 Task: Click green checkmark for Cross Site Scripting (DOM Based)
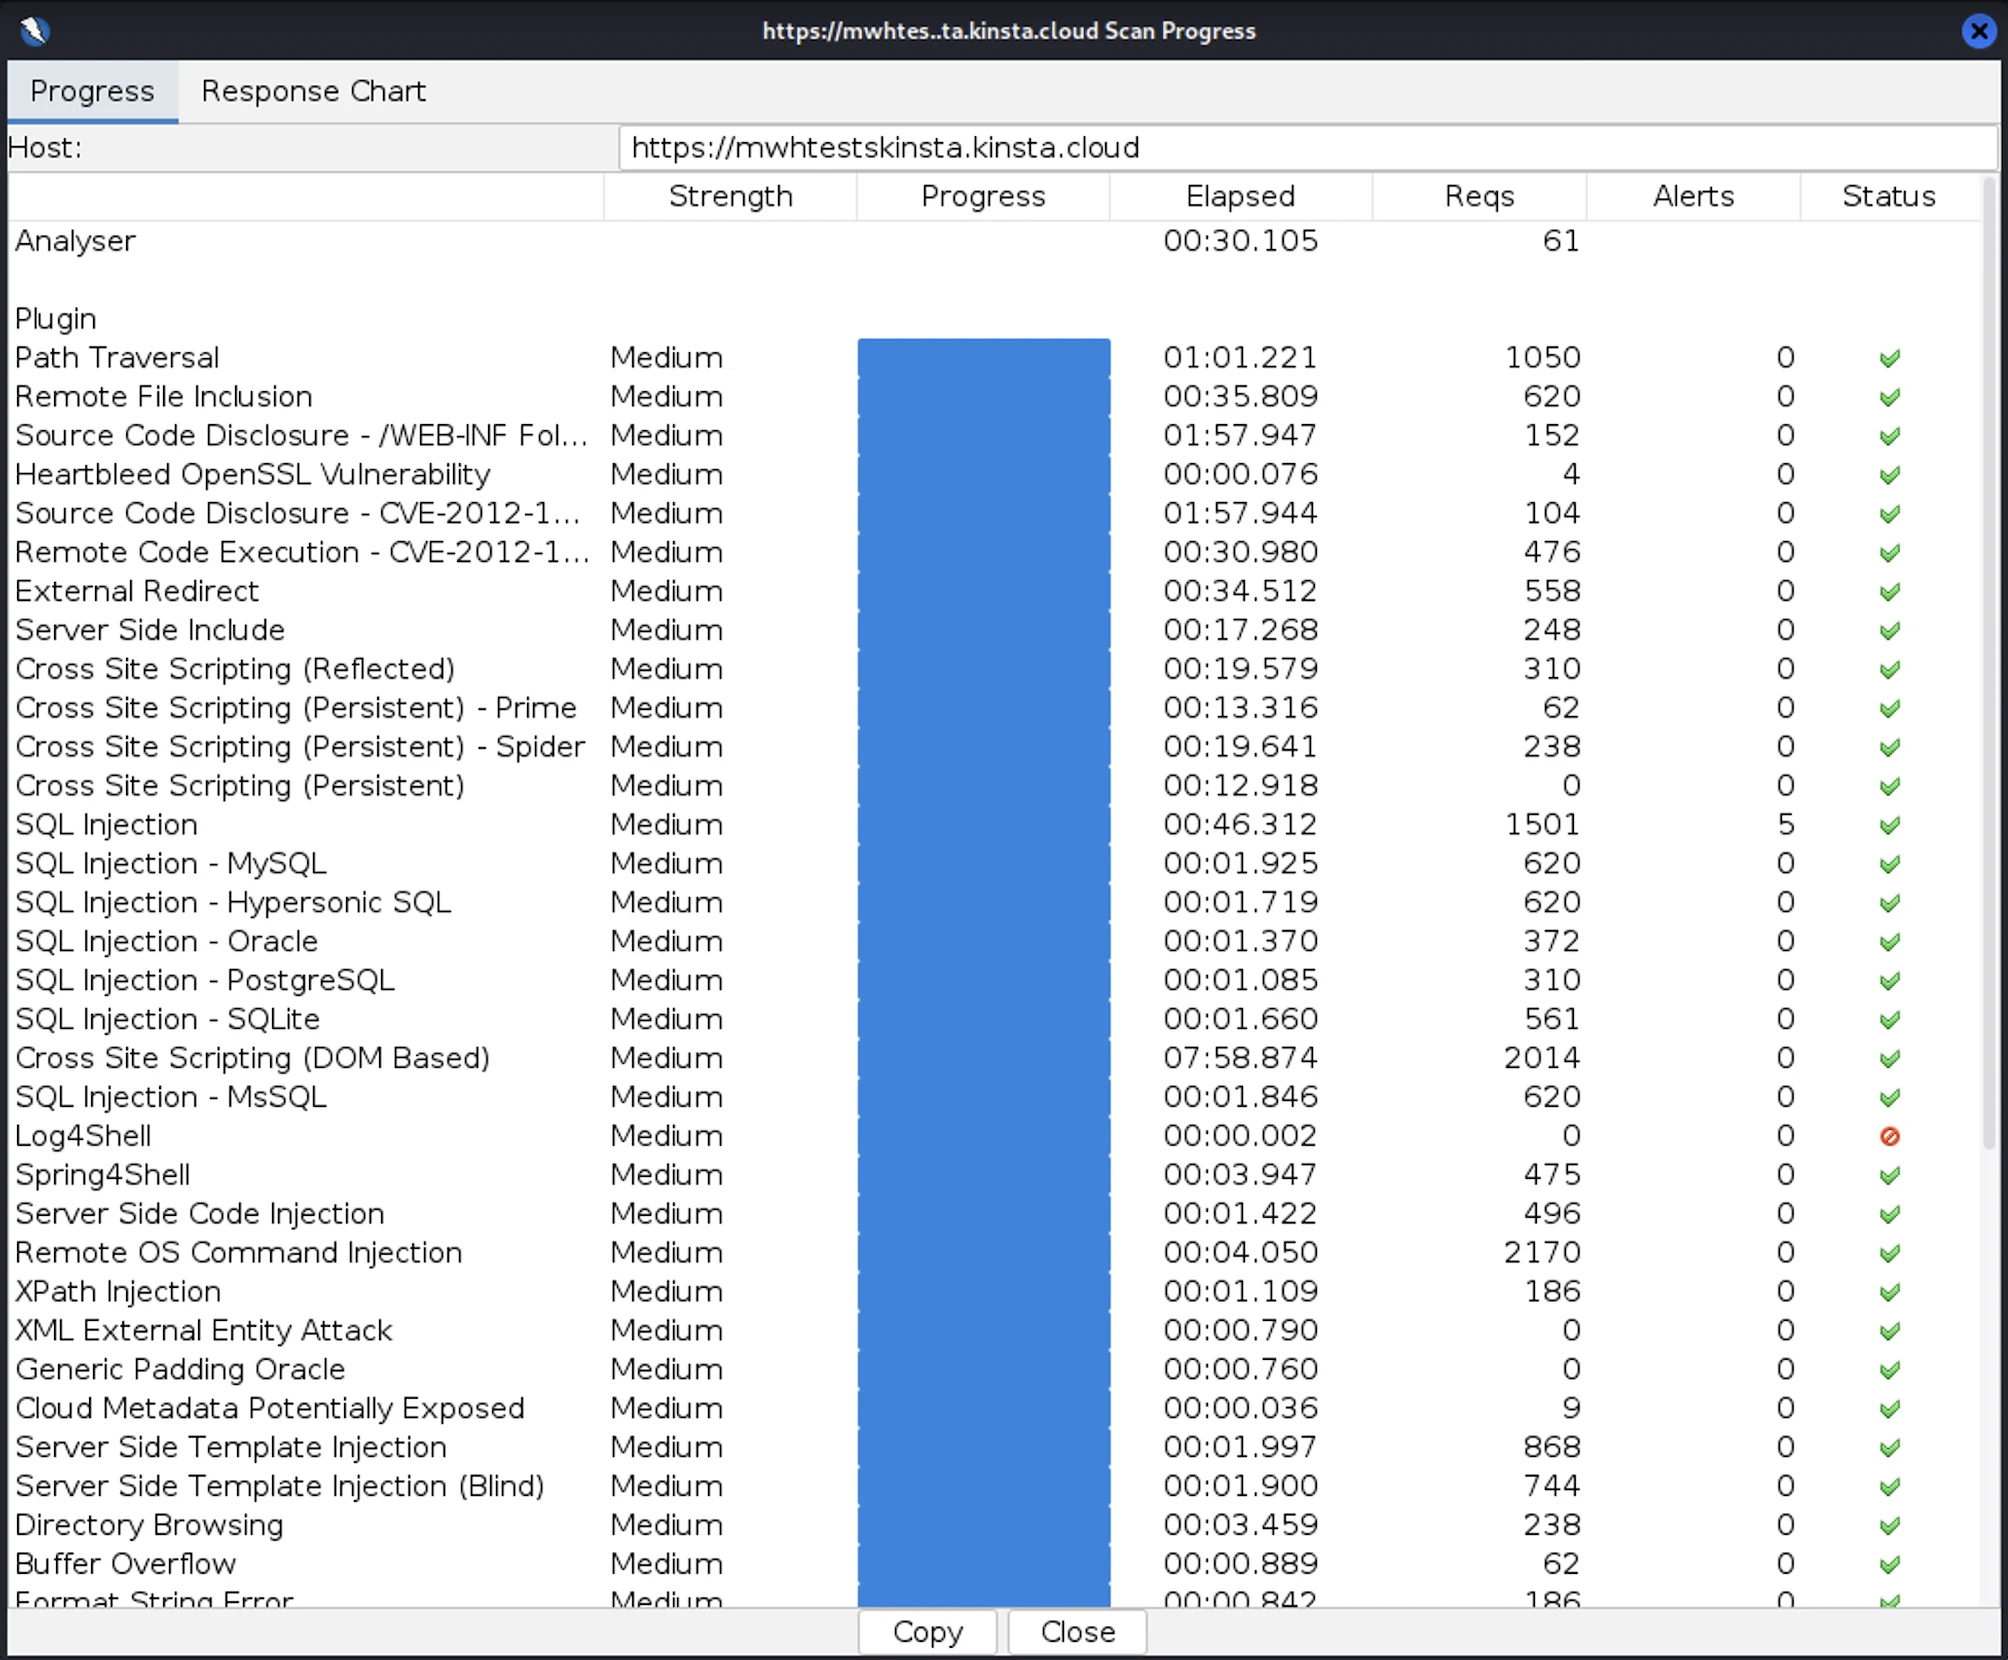click(x=1889, y=1058)
